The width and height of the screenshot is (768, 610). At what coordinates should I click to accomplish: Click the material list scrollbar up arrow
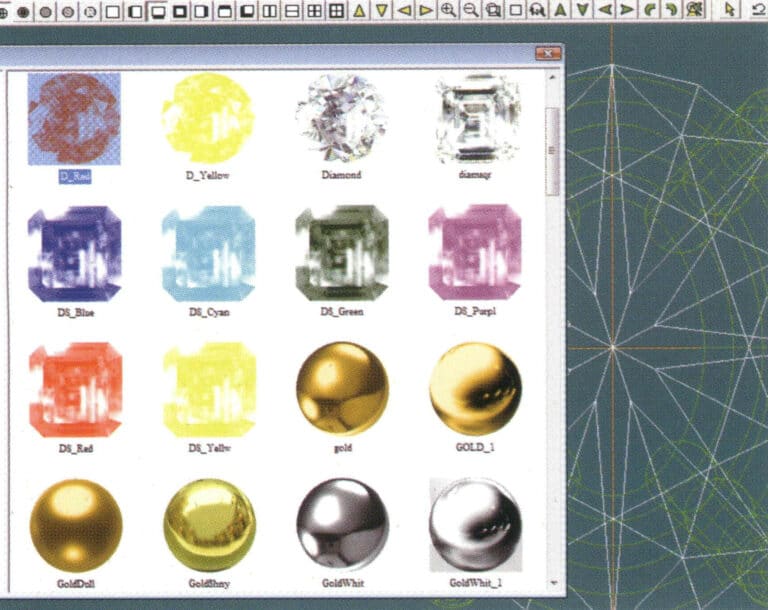point(552,77)
